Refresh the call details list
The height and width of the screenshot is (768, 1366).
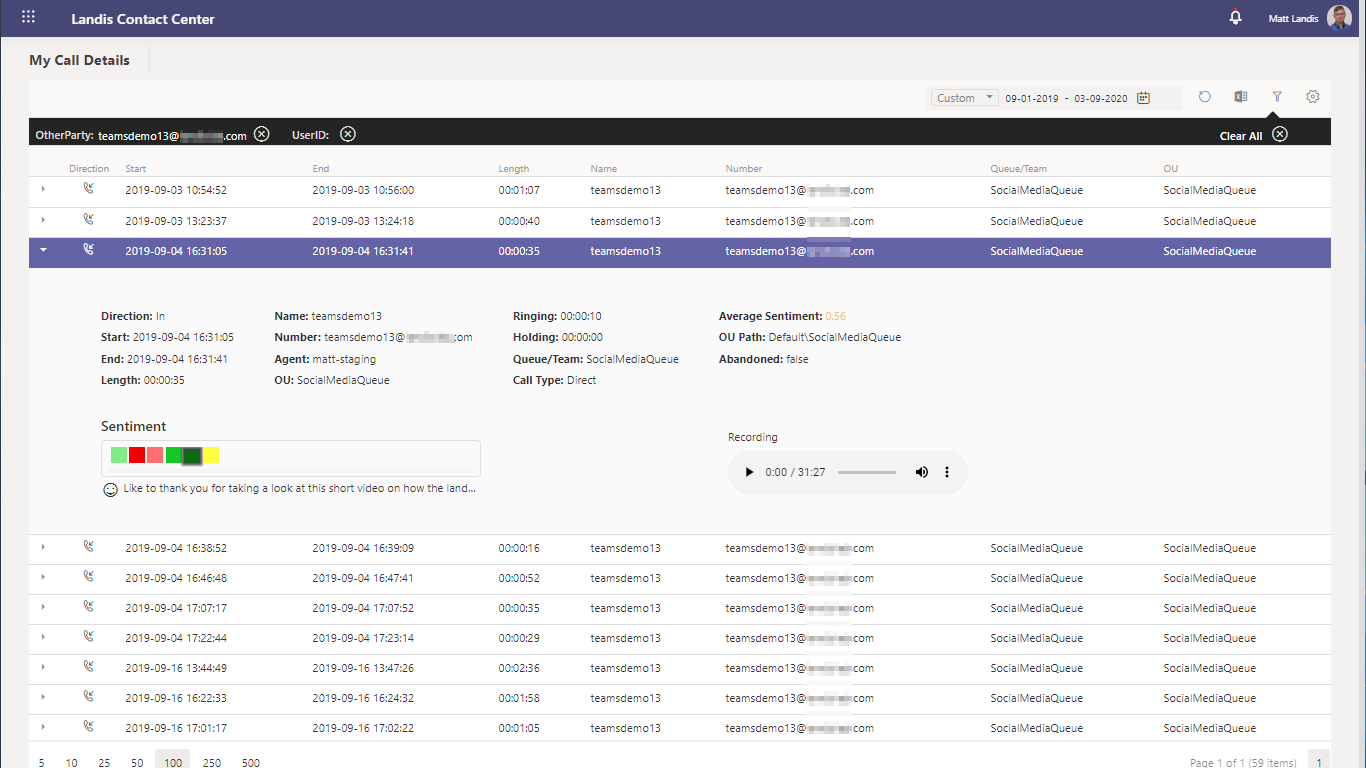(1205, 97)
